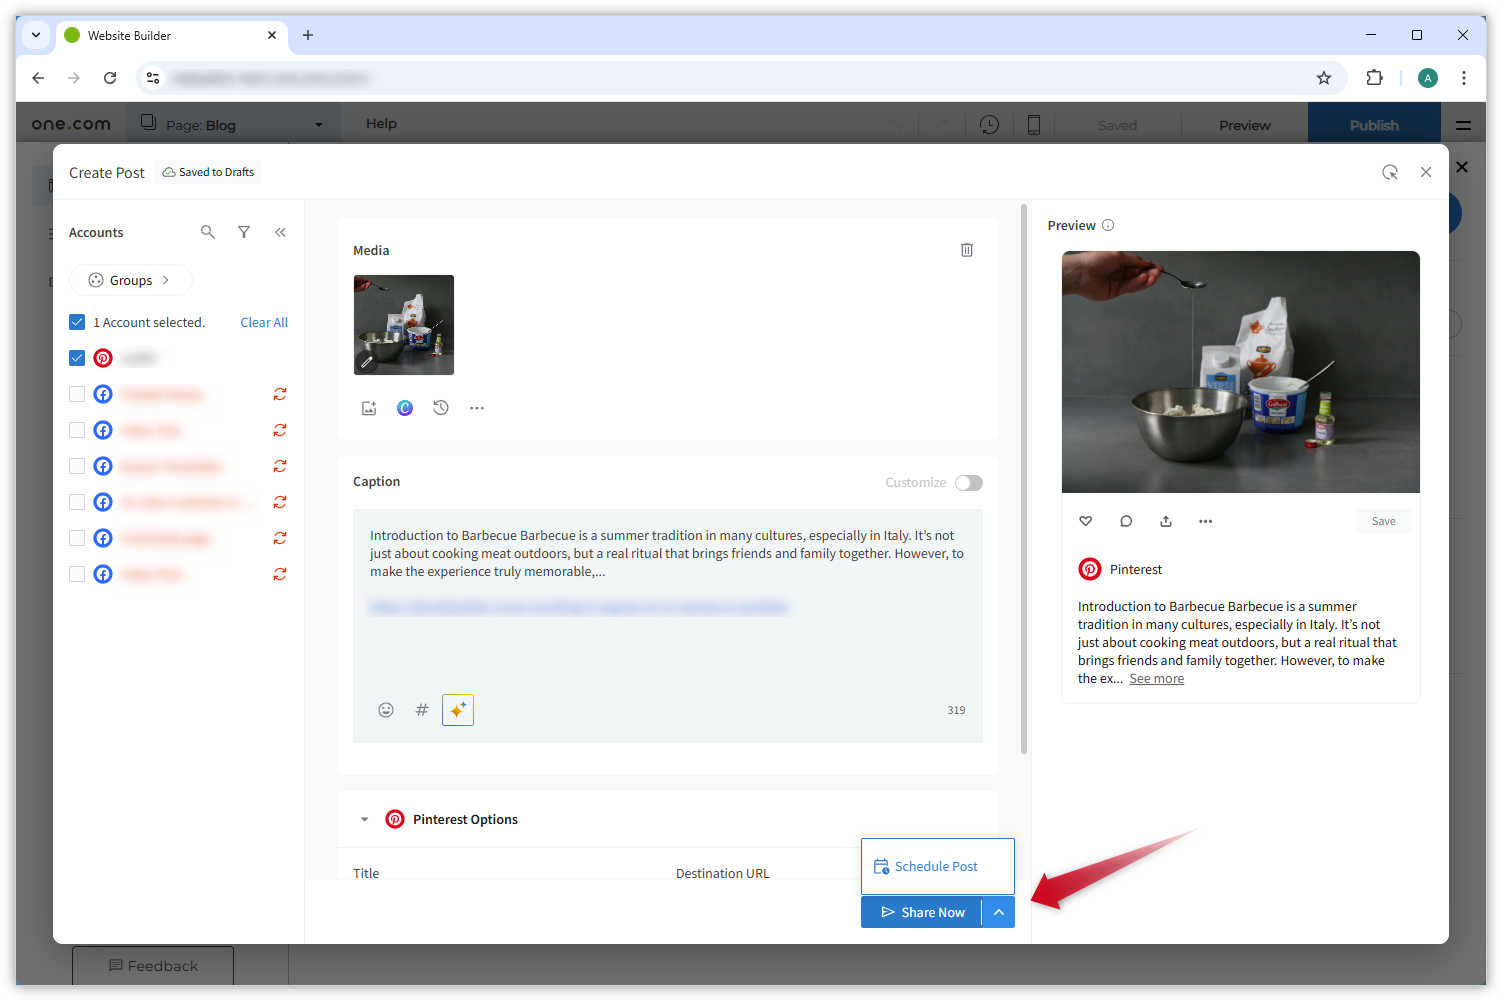Open search in the Accounts panel
Image resolution: width=1502 pixels, height=1001 pixels.
coord(207,231)
